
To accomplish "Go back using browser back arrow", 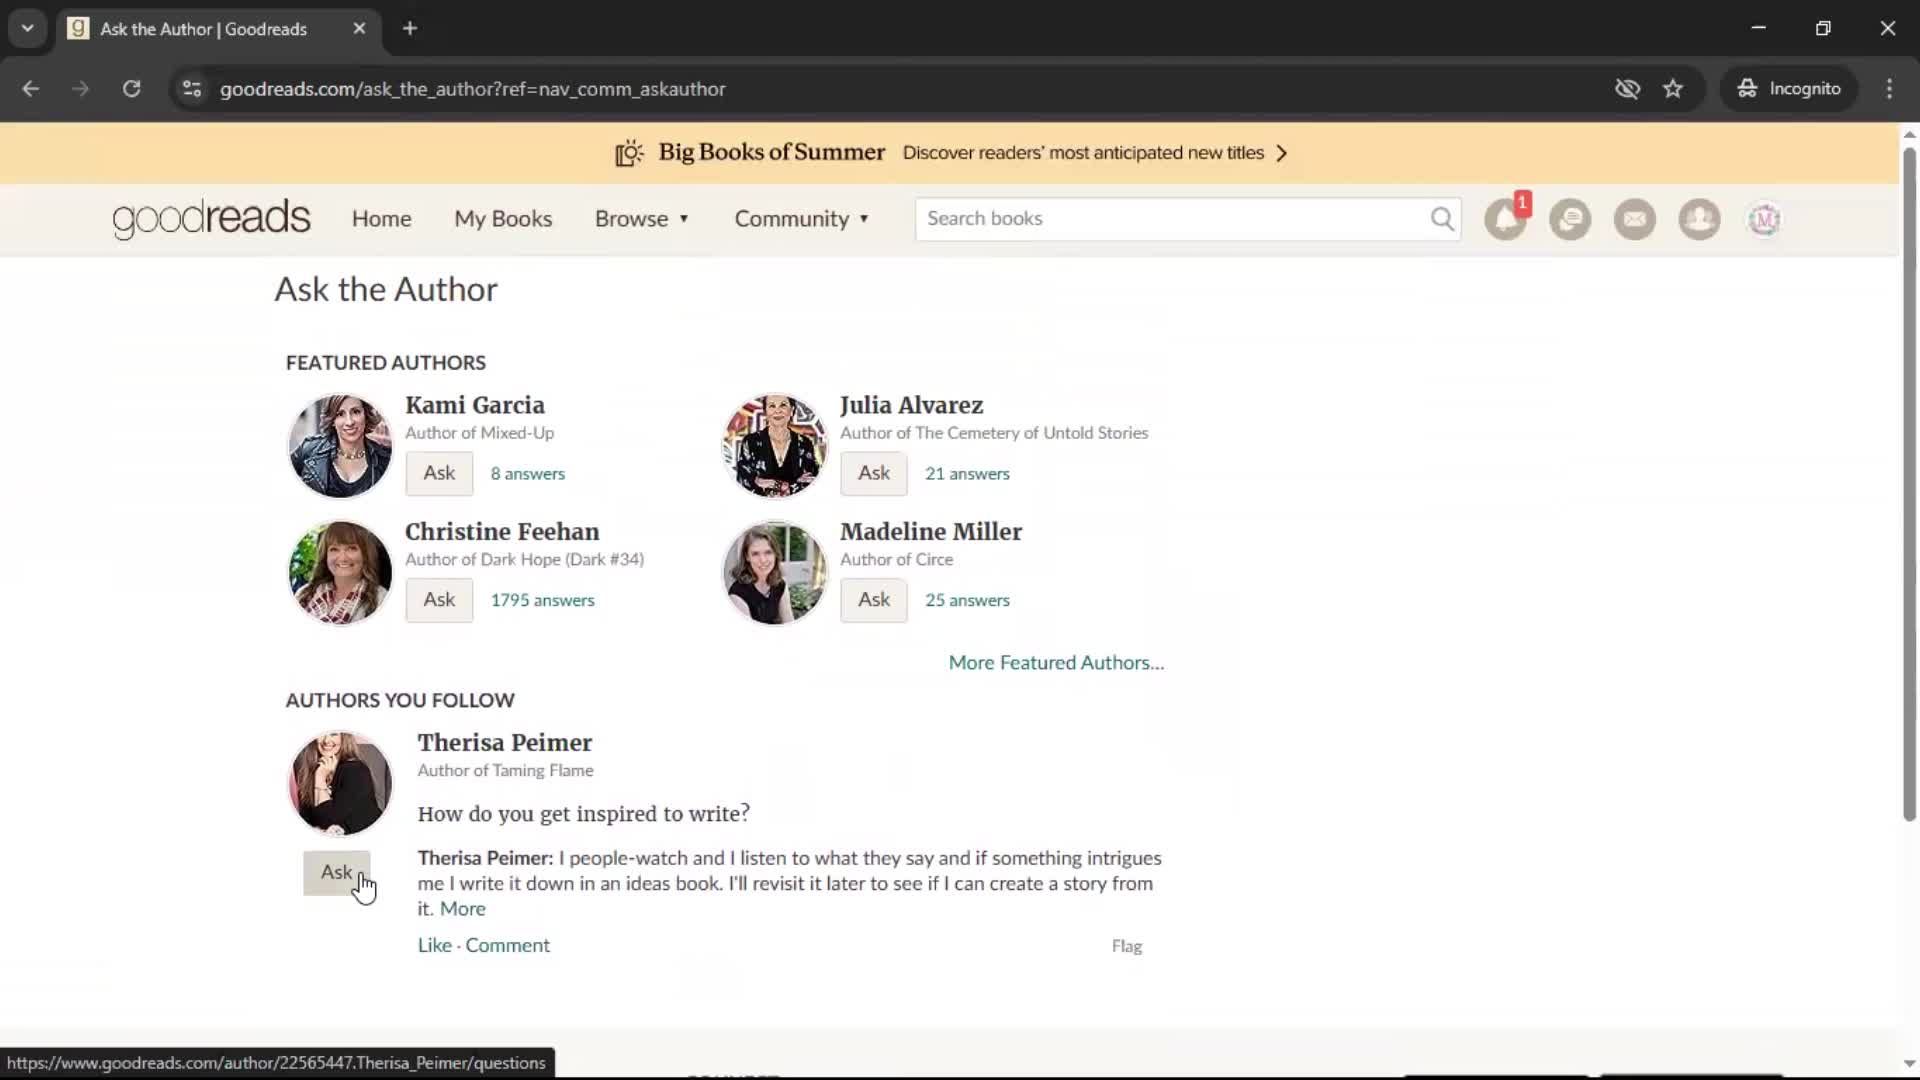I will pyautogui.click(x=31, y=89).
